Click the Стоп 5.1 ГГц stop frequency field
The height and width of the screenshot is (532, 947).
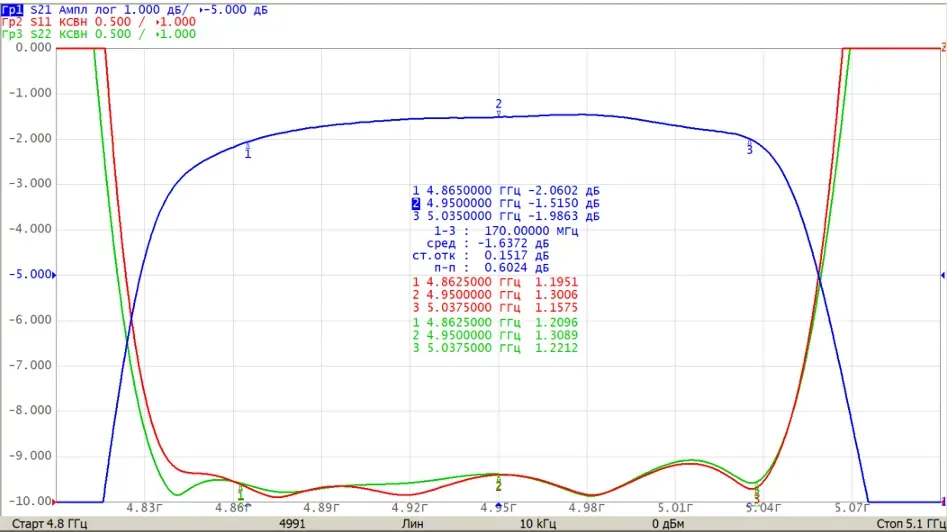[911, 524]
